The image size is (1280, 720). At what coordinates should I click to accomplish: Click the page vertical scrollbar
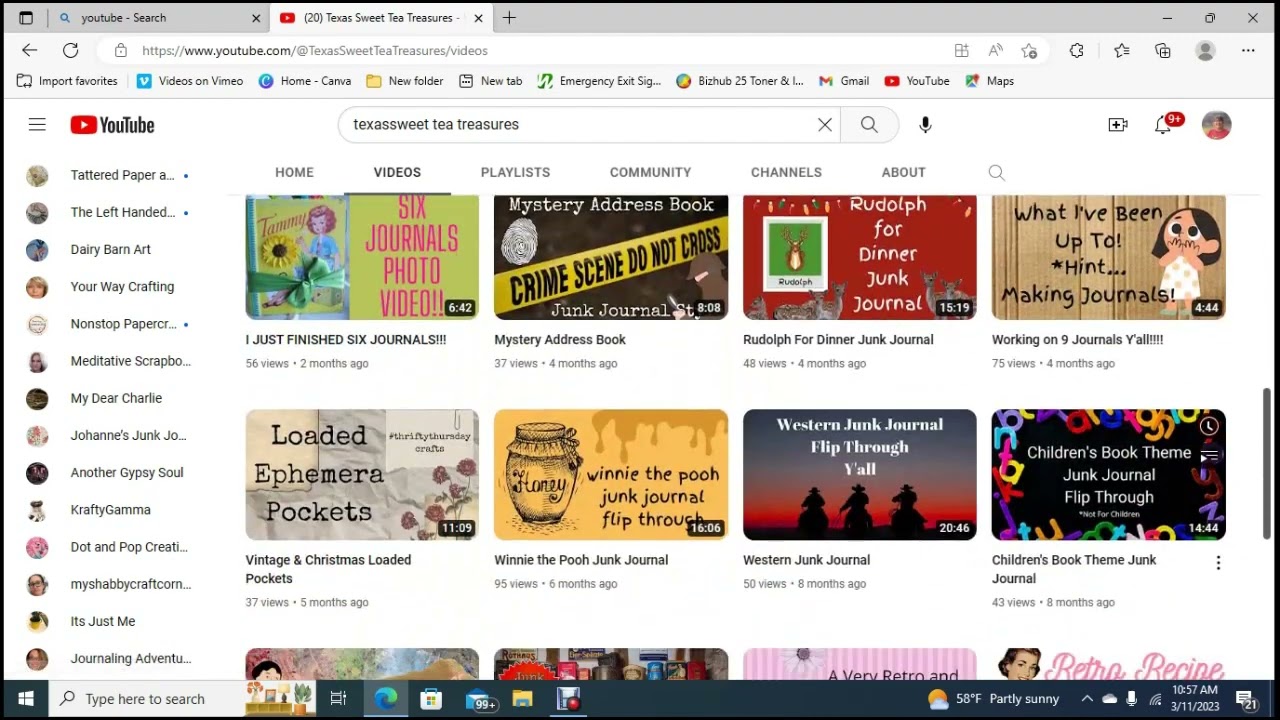point(1267,465)
